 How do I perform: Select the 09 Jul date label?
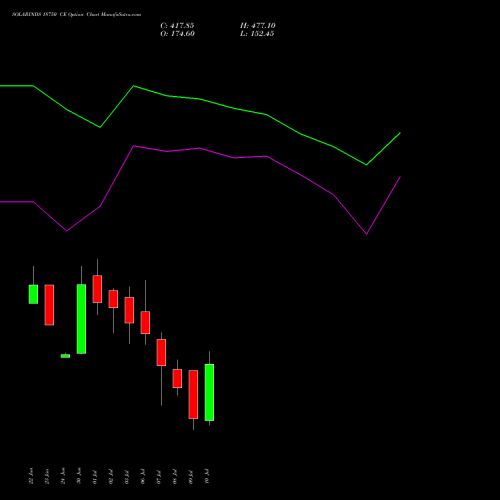click(x=191, y=477)
